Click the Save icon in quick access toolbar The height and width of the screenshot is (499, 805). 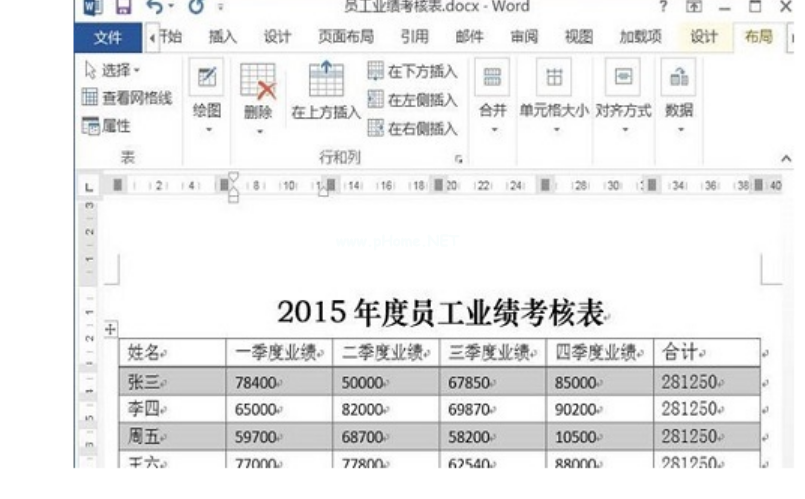[x=124, y=9]
